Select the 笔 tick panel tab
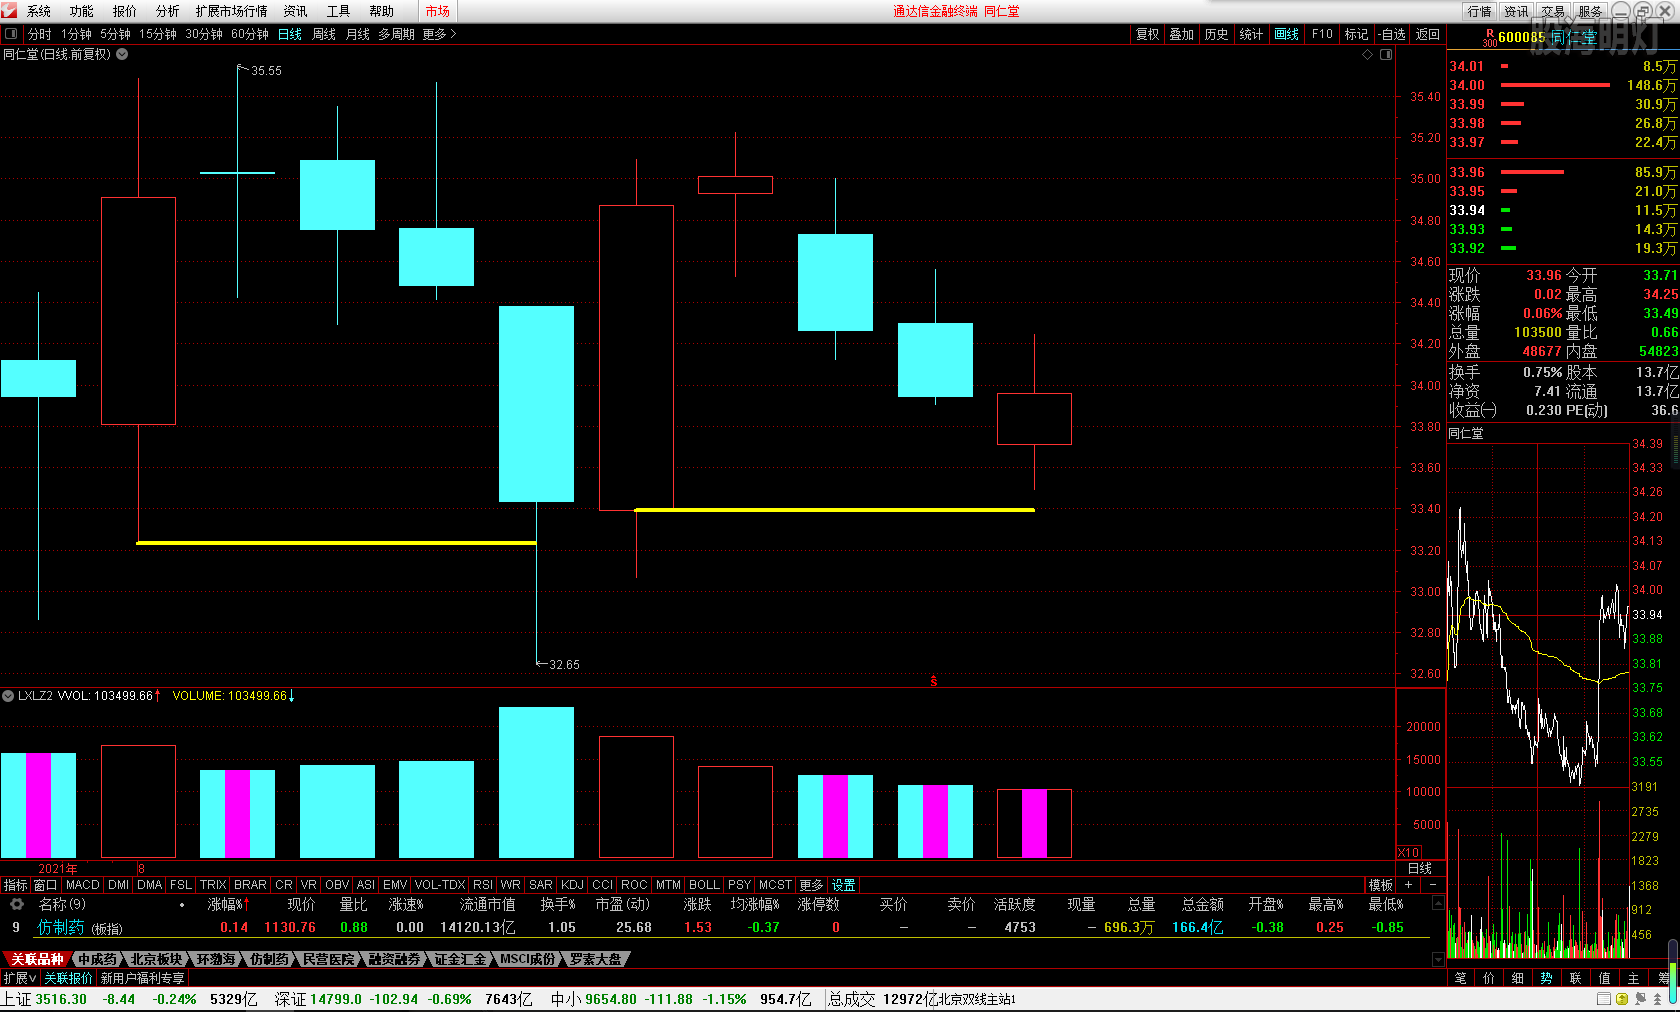1680x1012 pixels. tap(1461, 978)
